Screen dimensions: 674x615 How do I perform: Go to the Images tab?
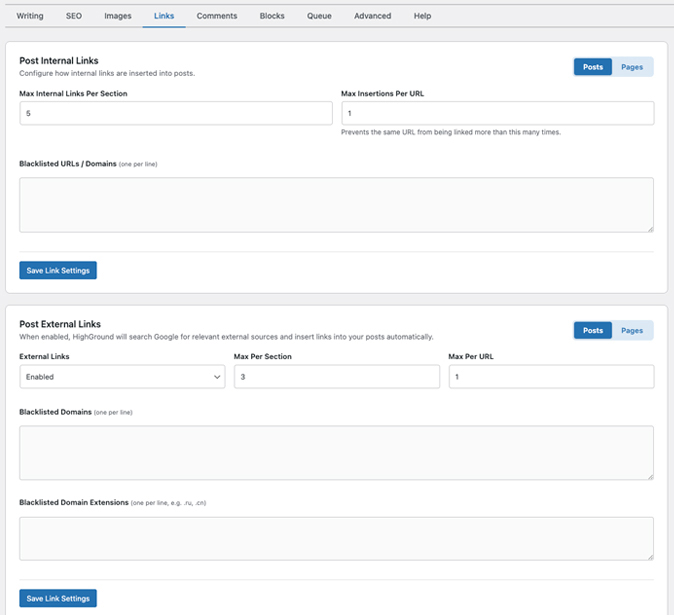pos(118,16)
